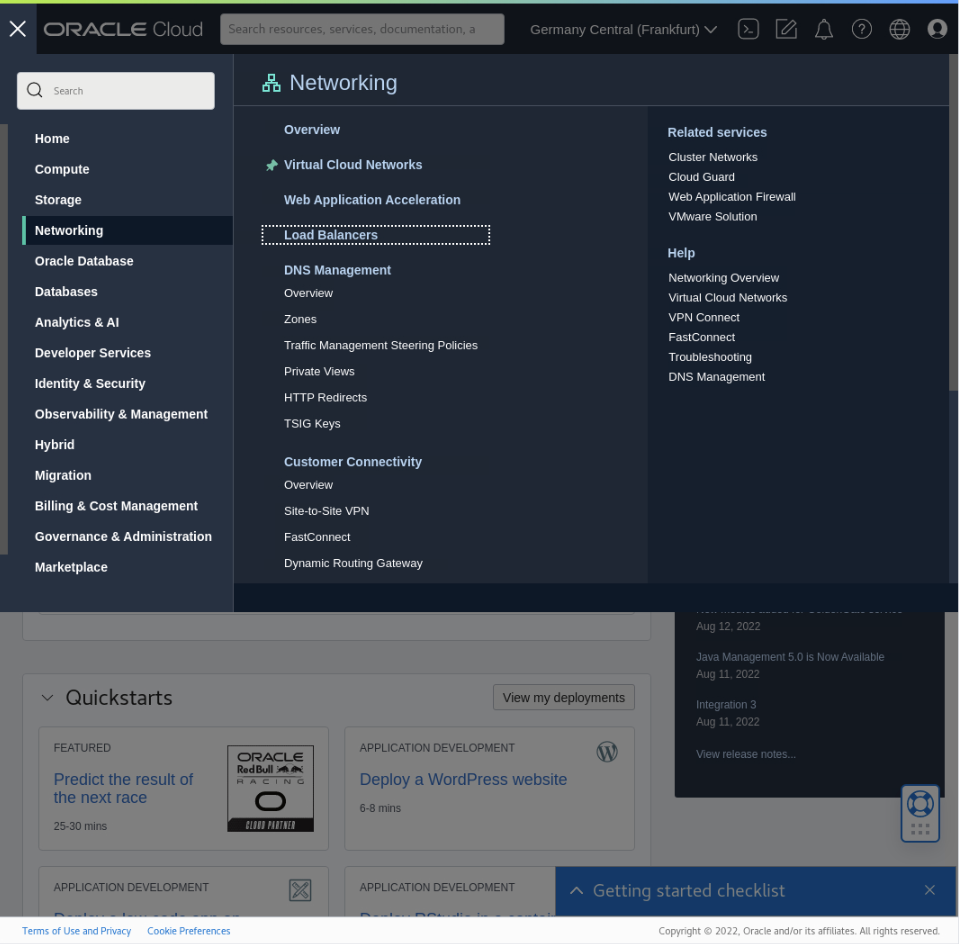
Task: Open the user profile avatar icon
Action: tap(937, 29)
